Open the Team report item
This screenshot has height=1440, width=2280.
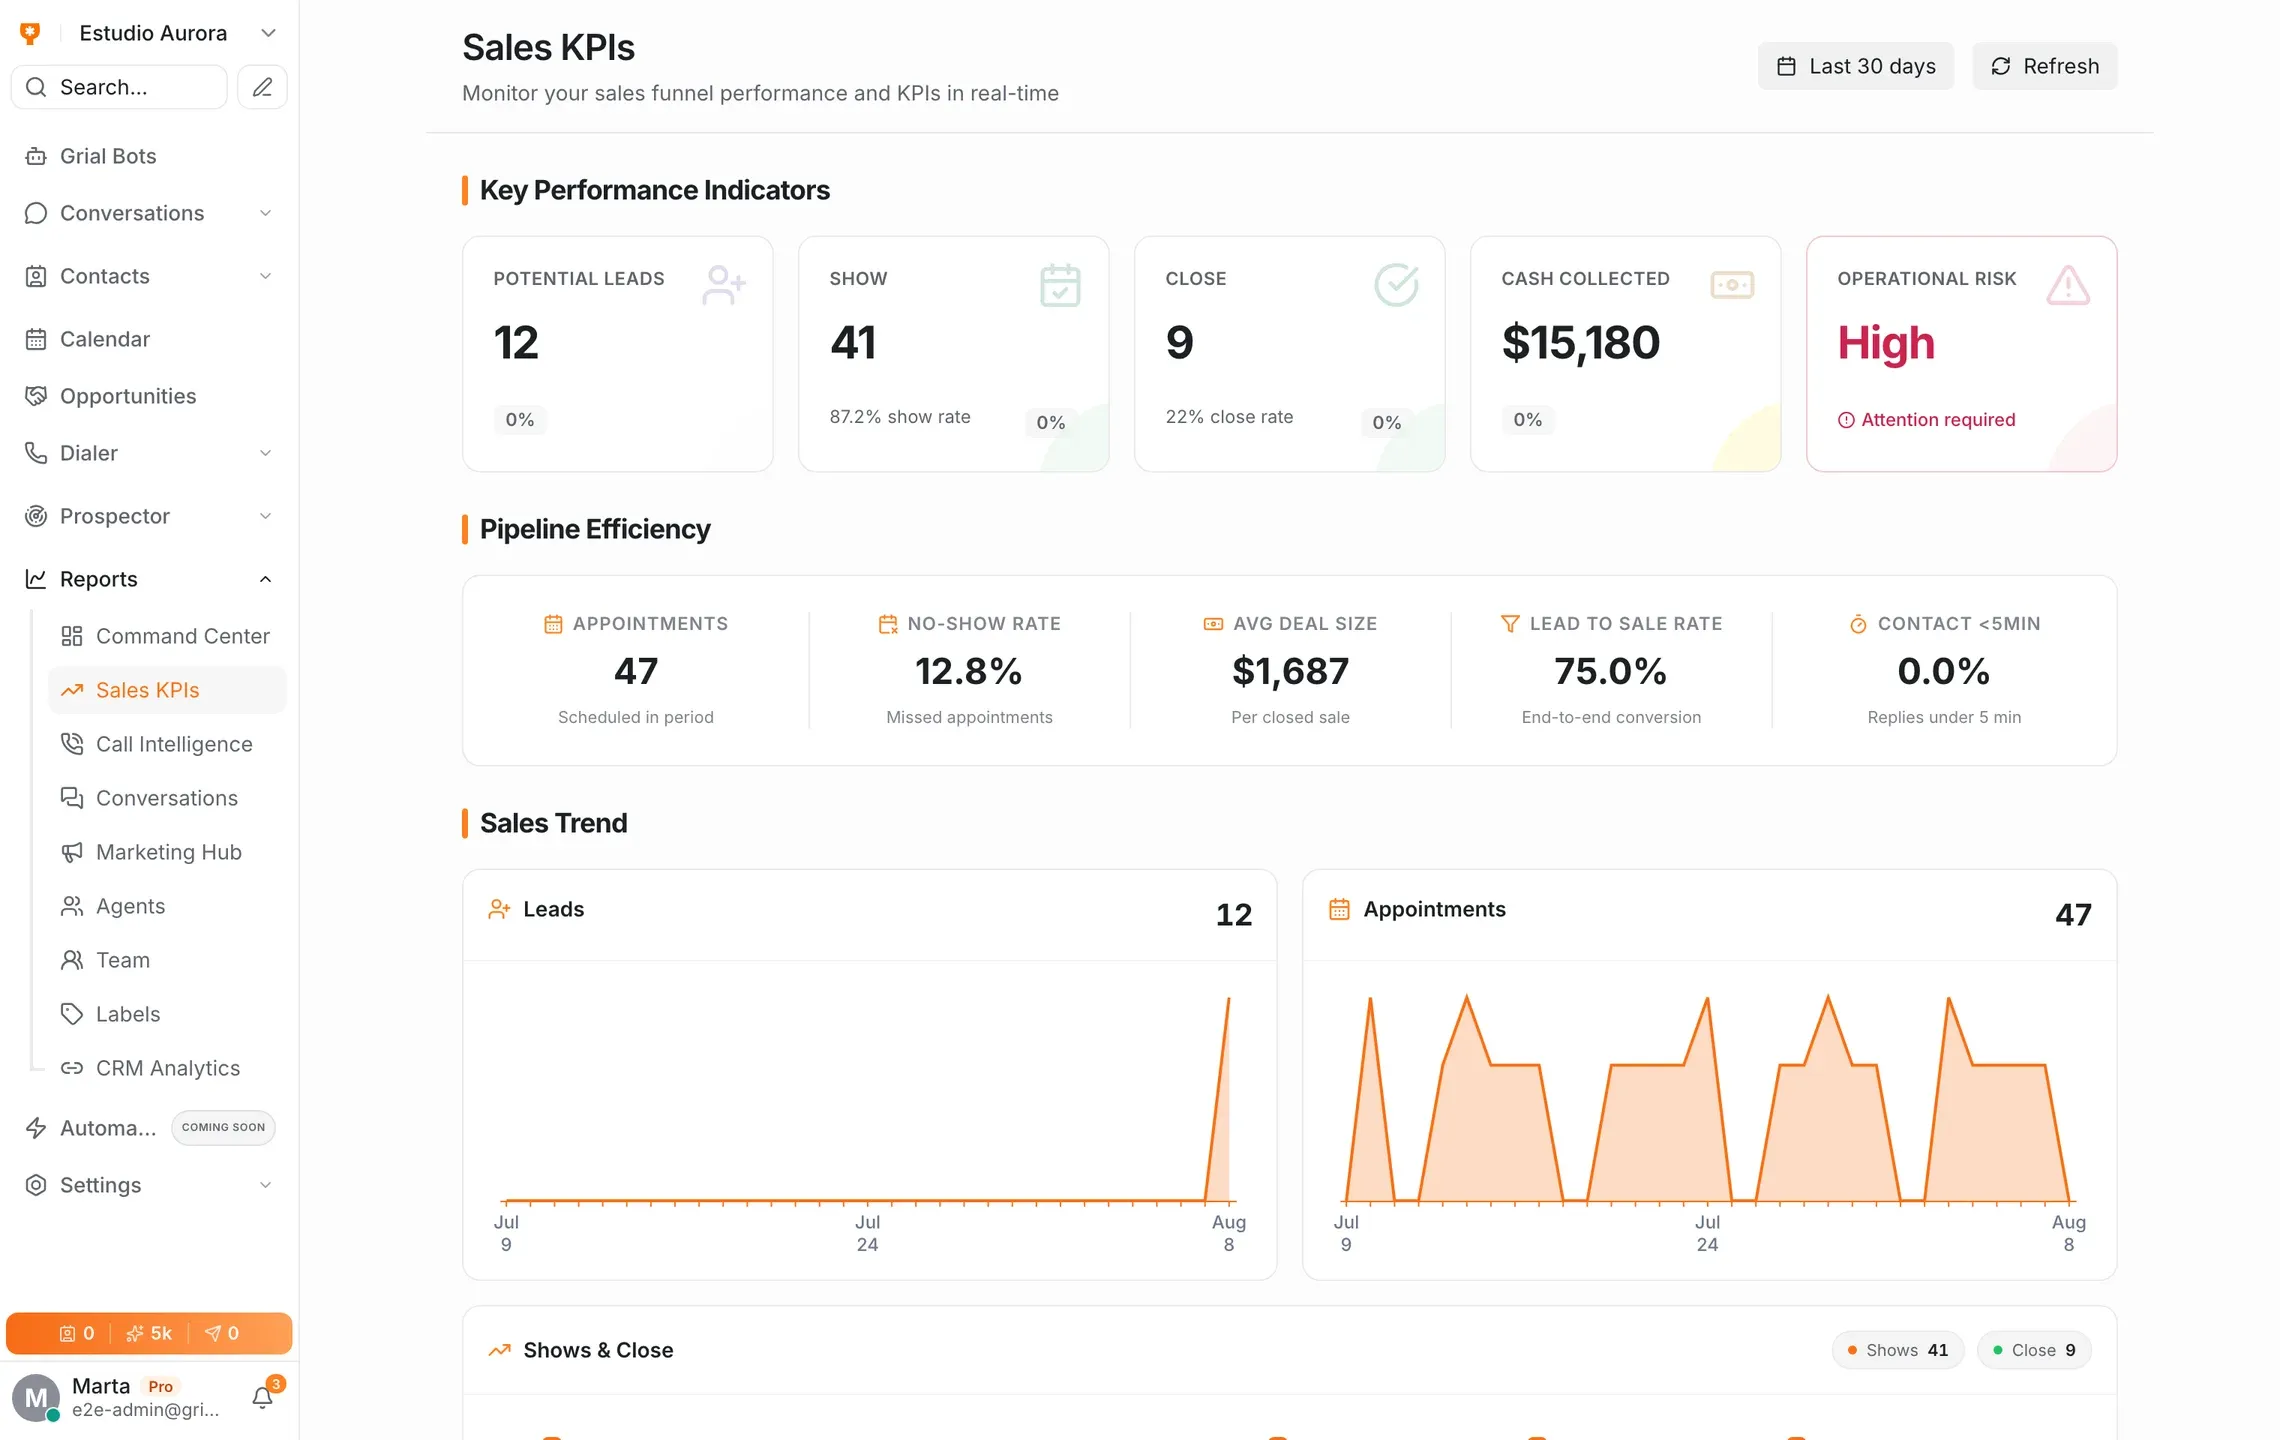click(x=167, y=960)
